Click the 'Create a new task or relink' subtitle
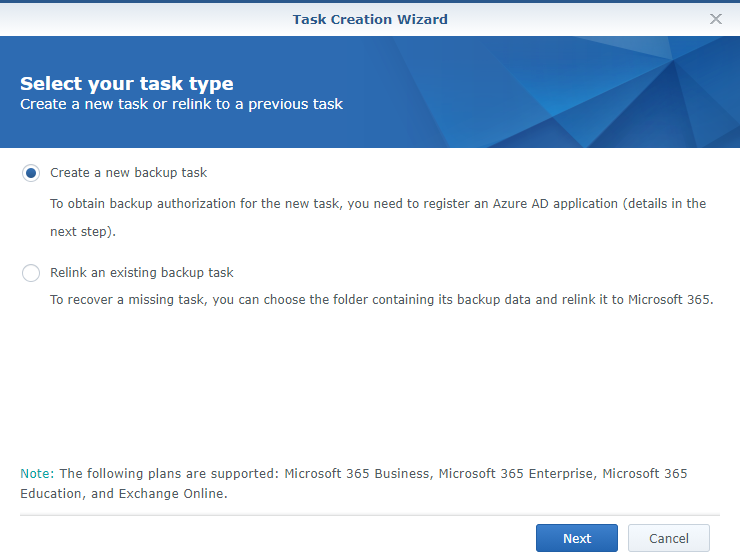740x560 pixels. tap(181, 104)
